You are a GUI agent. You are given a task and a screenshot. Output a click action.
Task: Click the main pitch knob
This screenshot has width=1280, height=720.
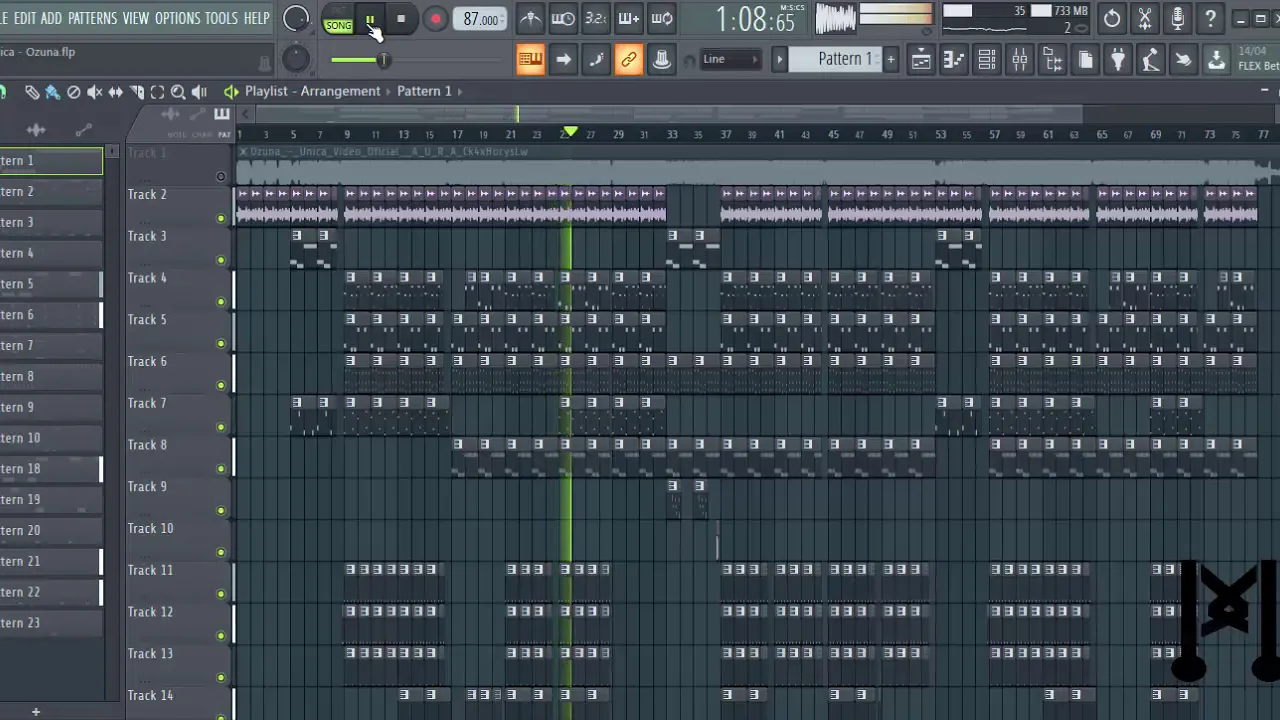click(x=296, y=59)
